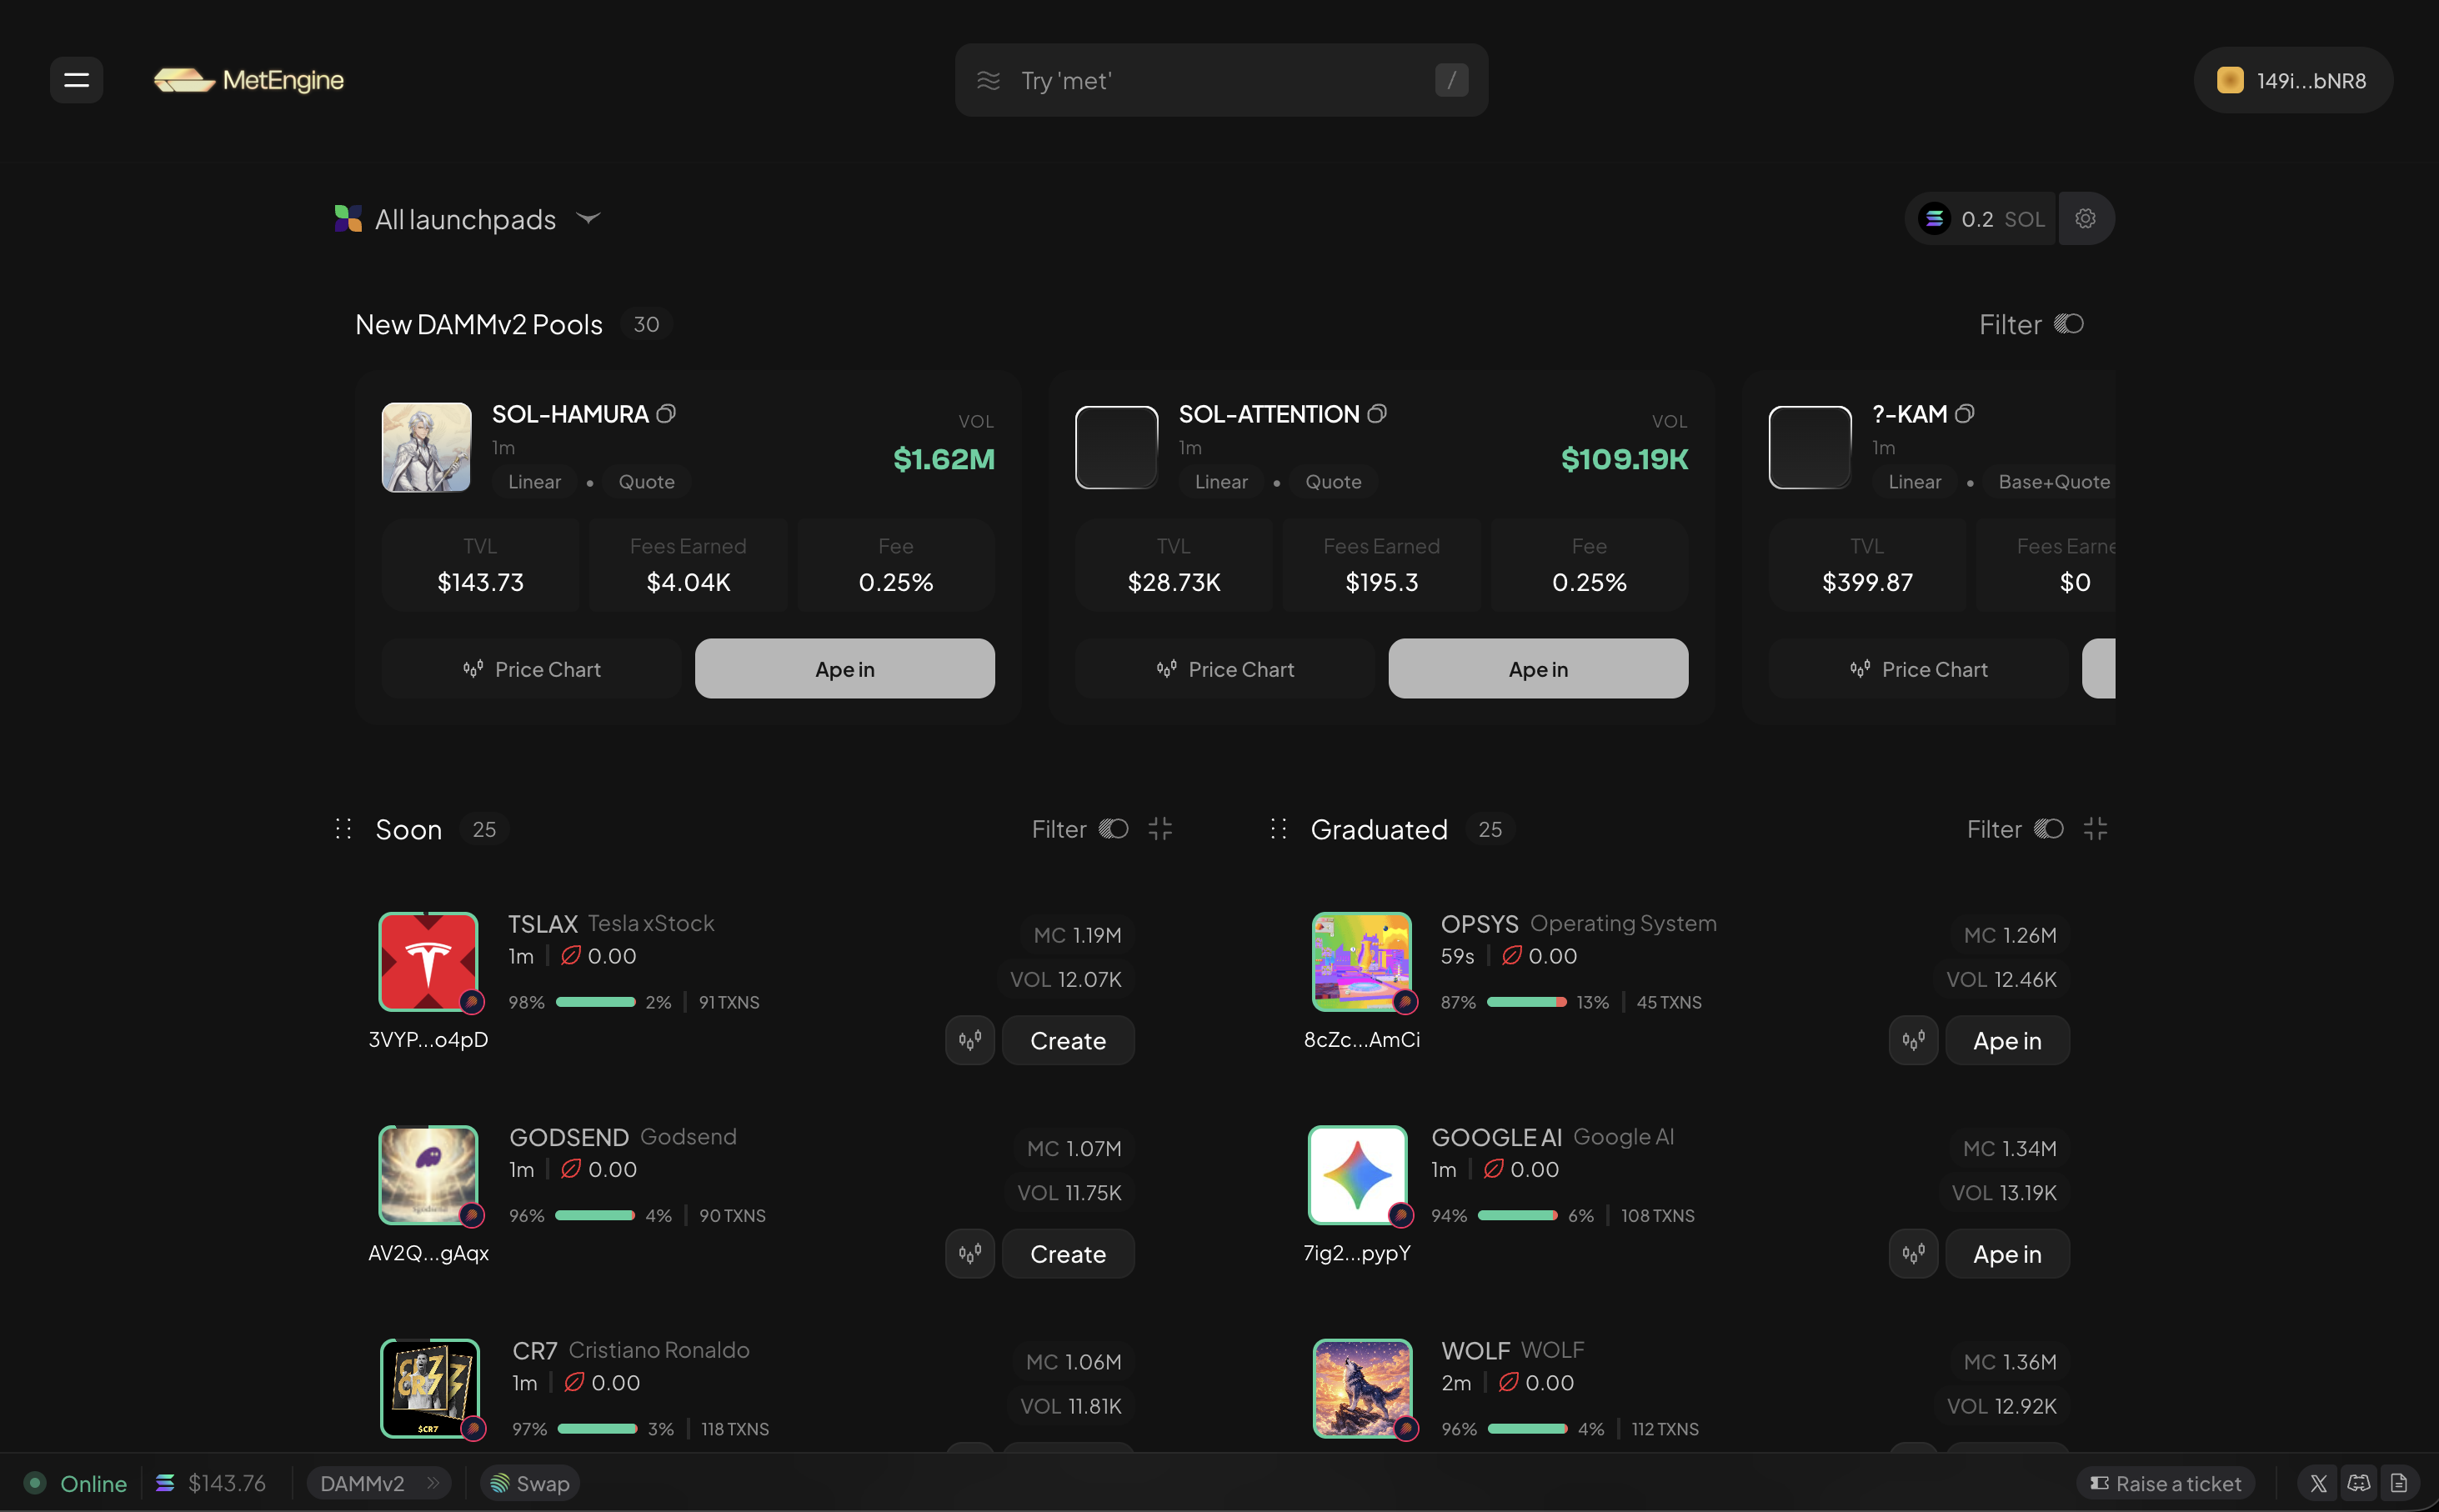2439x1512 pixels.
Task: Toggle the Soon list filter
Action: coord(1080,829)
